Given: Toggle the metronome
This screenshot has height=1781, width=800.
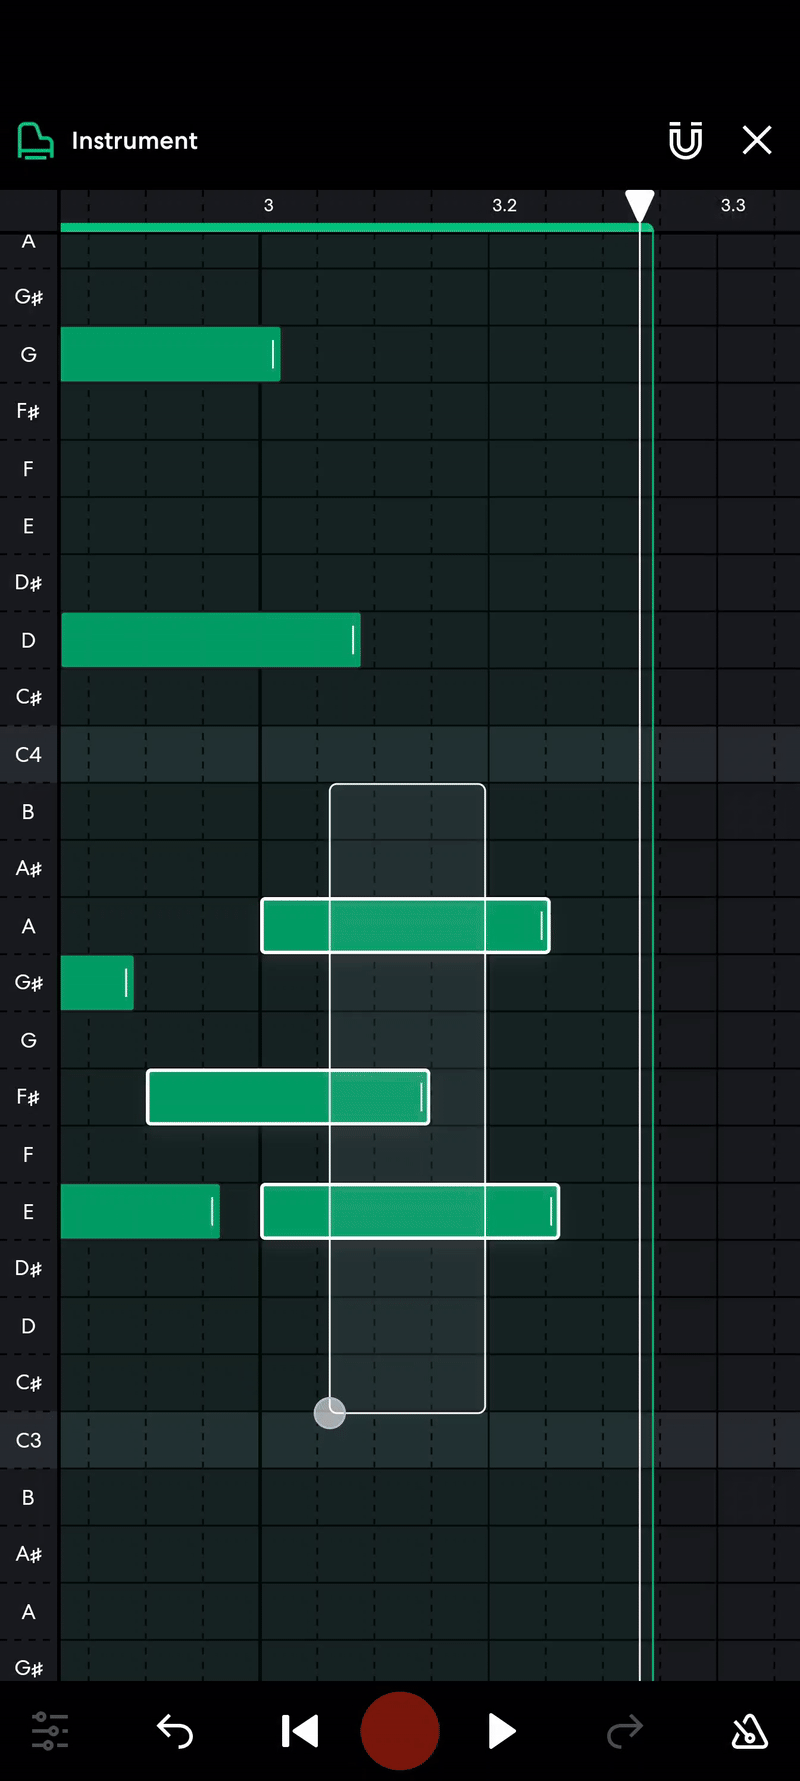Looking at the screenshot, I should [x=749, y=1731].
